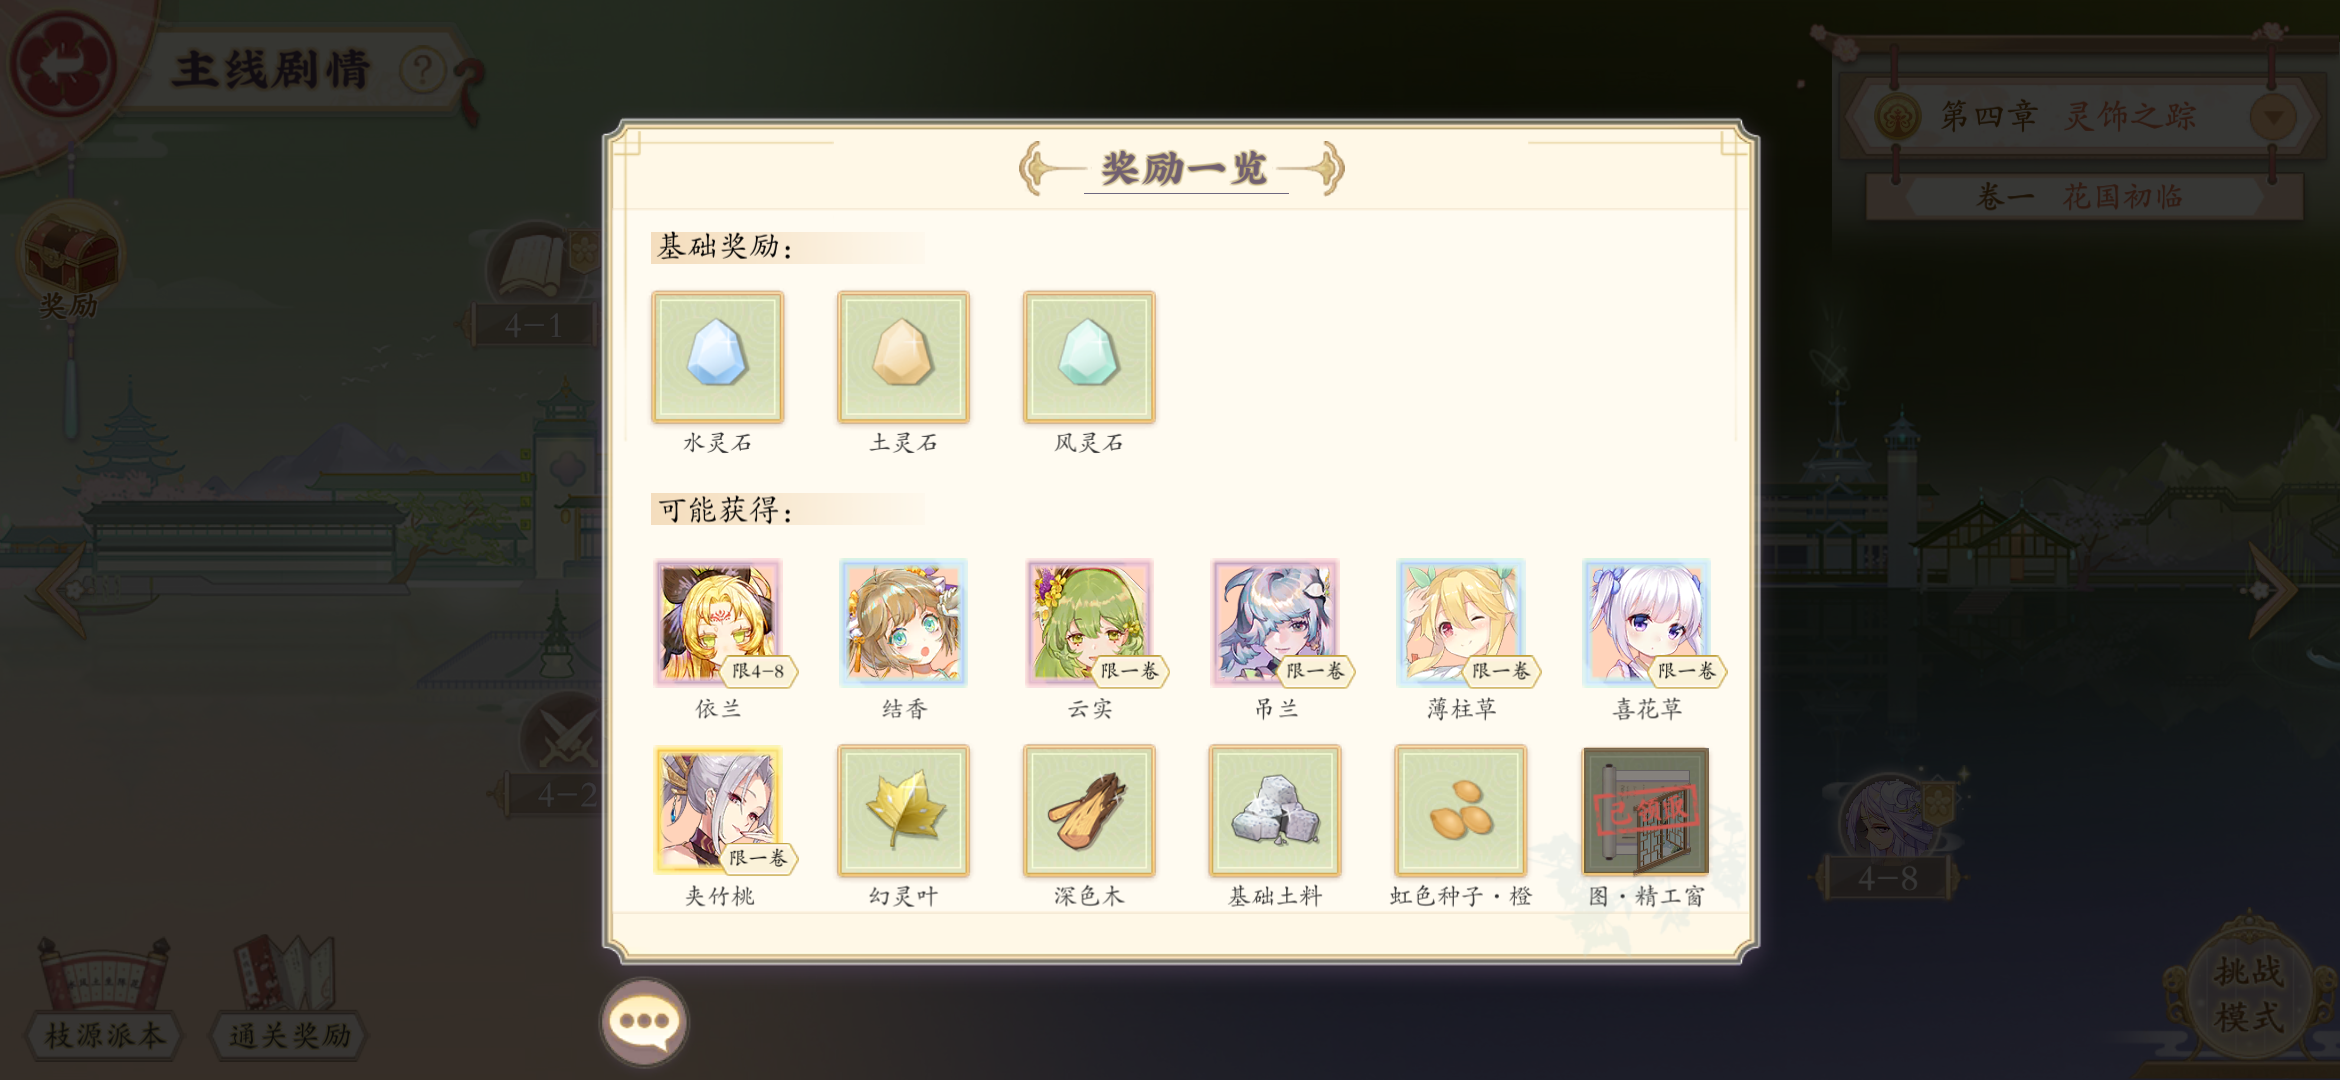Open the 虹色种子·橙 item icon

pyautogui.click(x=1461, y=811)
